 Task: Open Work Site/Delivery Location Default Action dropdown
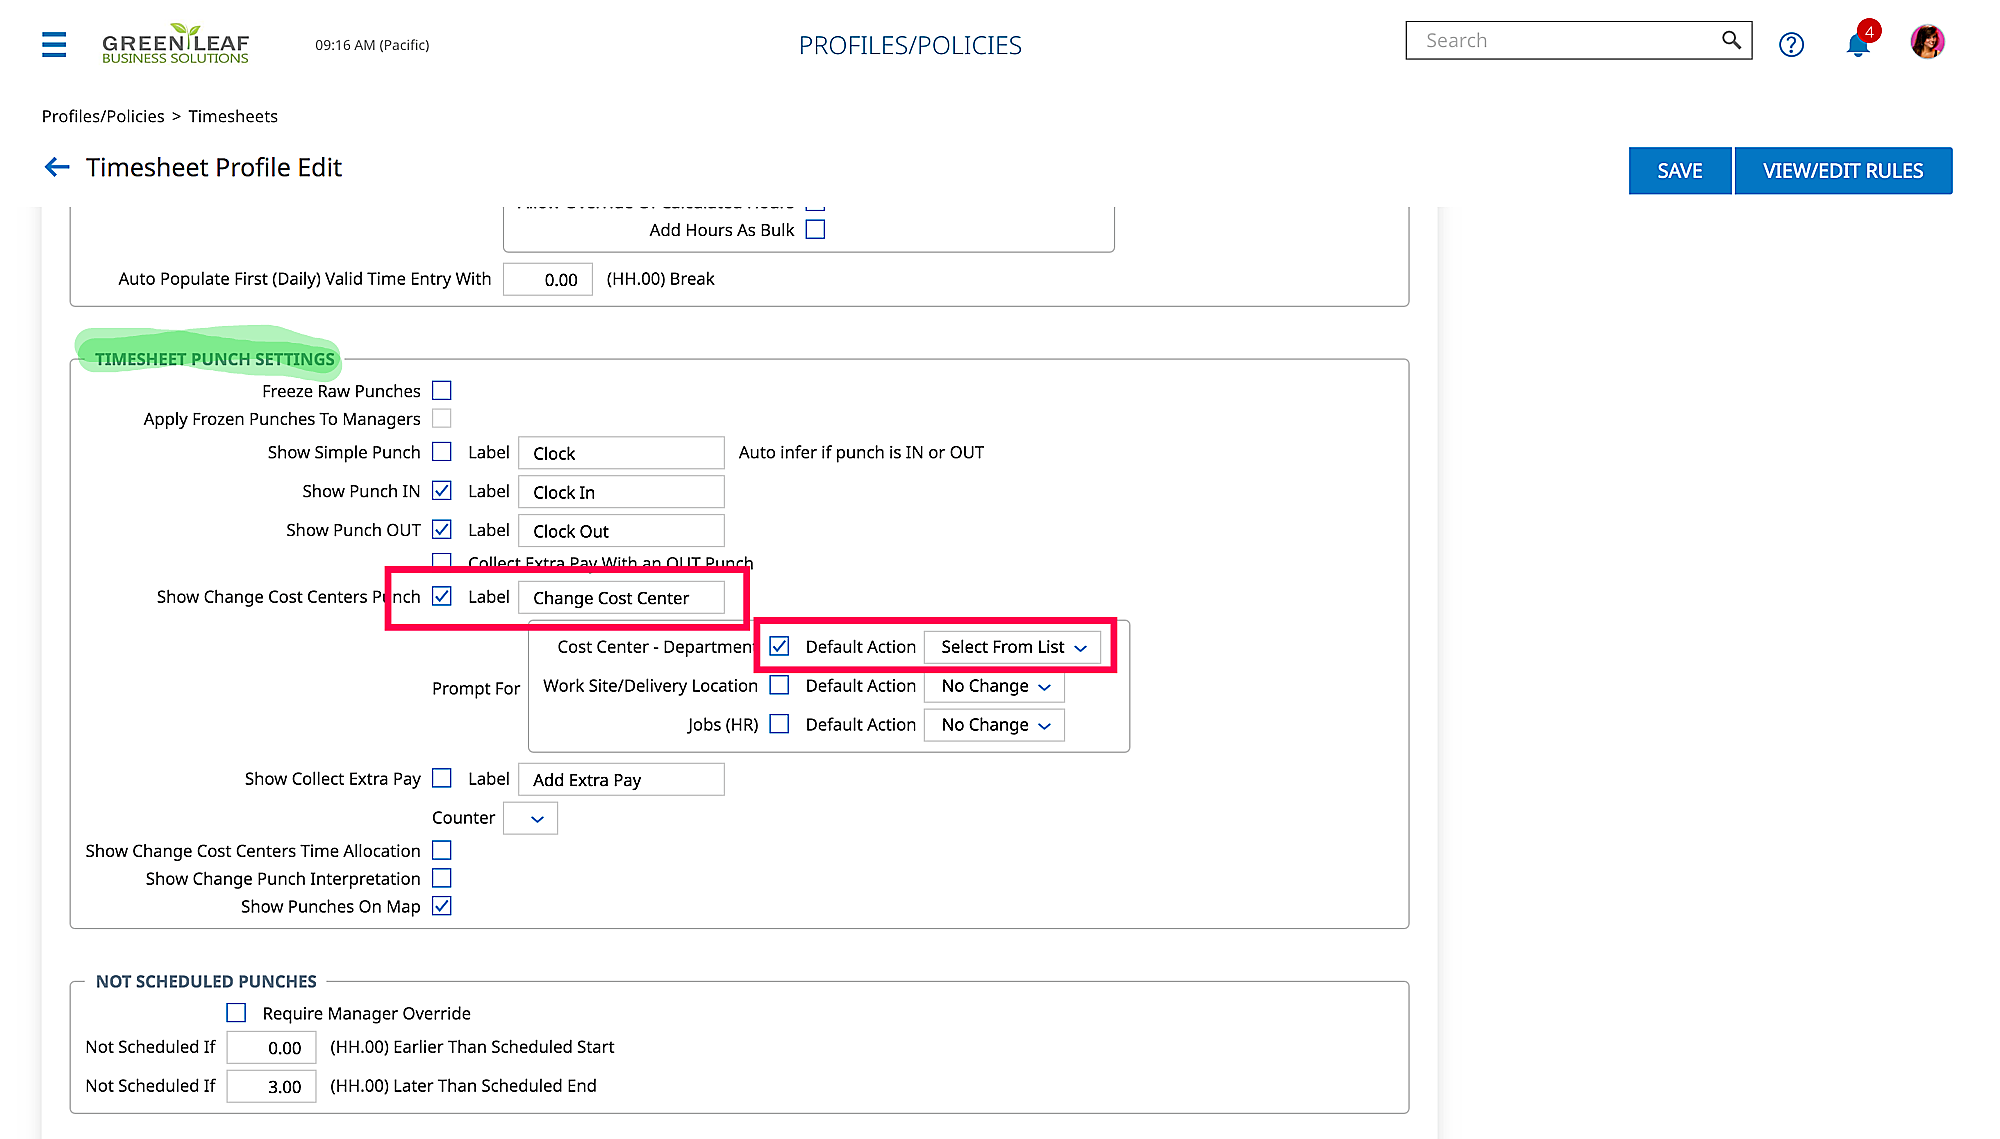(x=994, y=686)
